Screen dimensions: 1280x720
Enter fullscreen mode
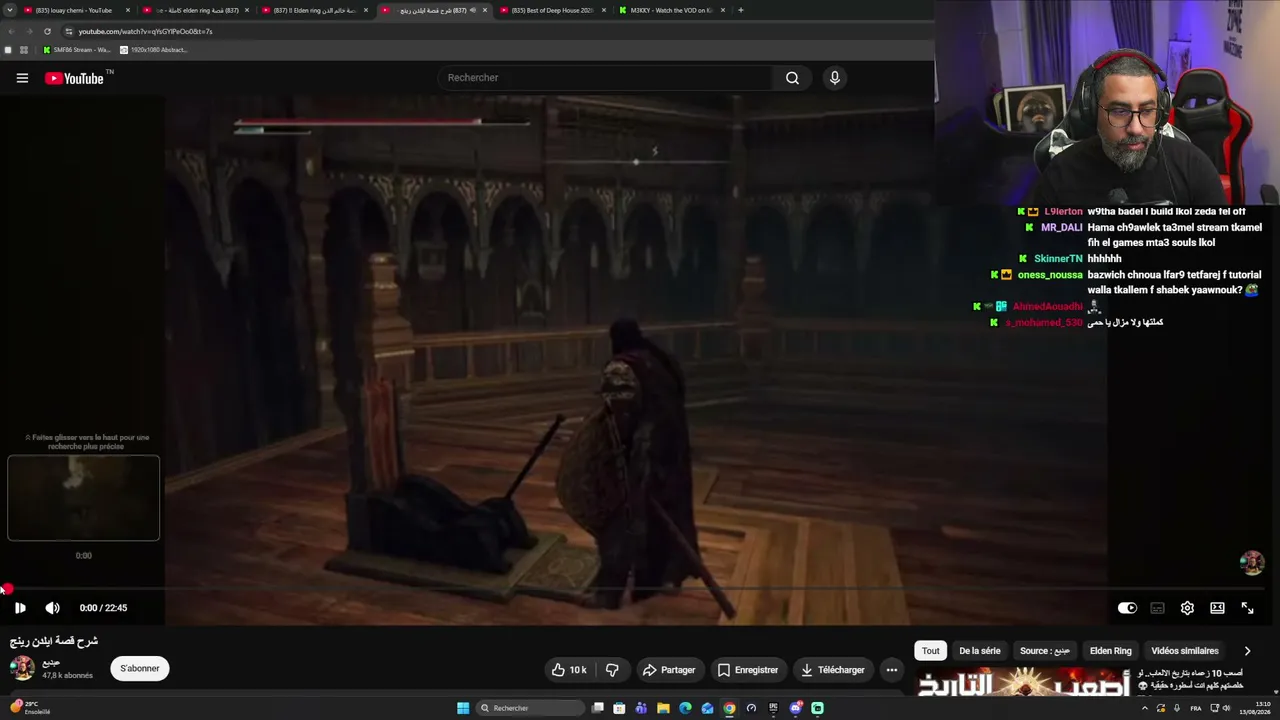coord(1247,608)
